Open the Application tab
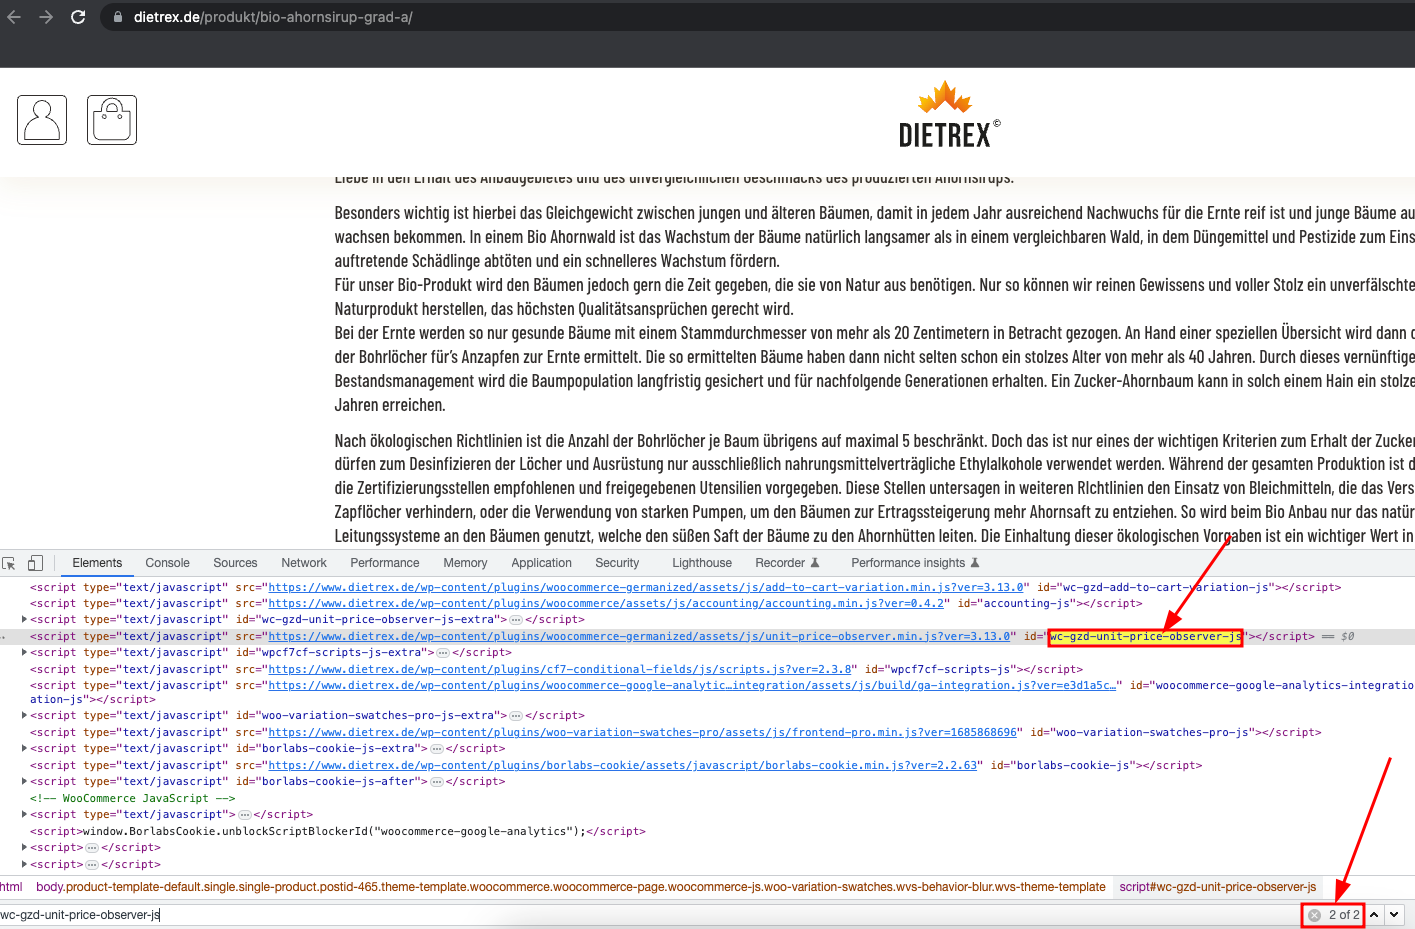 pos(542,563)
